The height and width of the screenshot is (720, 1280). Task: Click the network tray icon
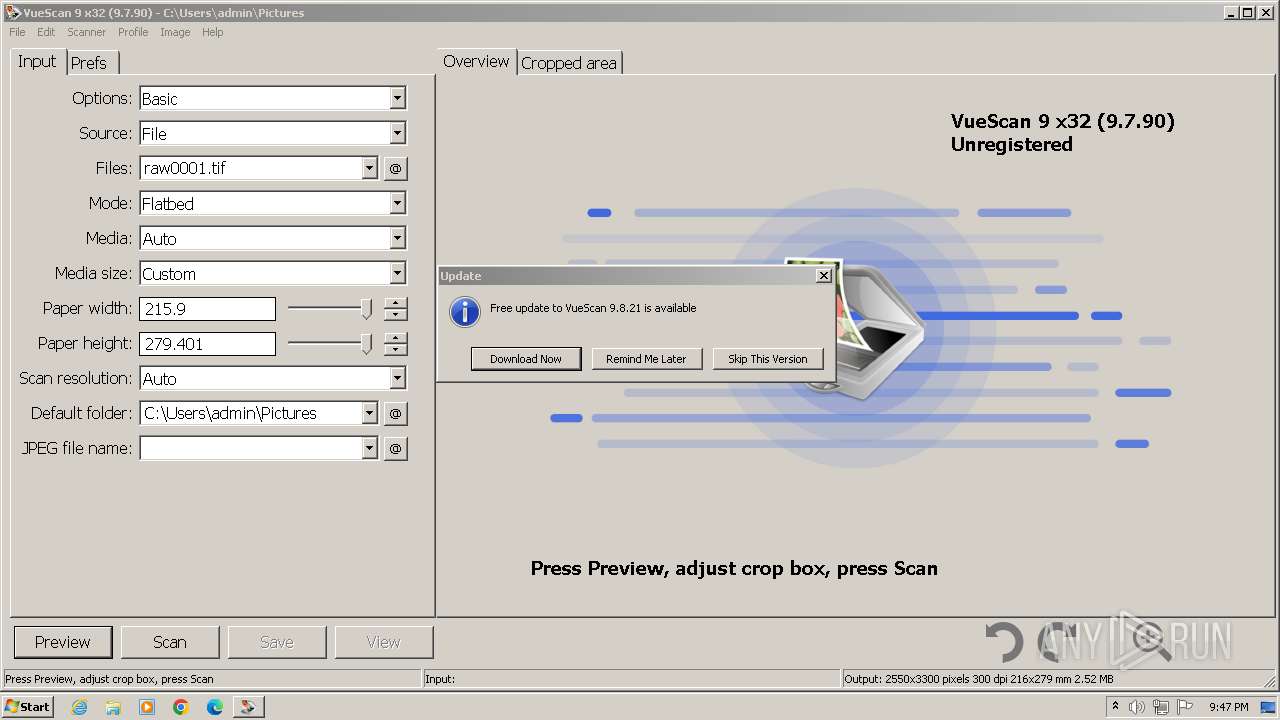point(1161,707)
